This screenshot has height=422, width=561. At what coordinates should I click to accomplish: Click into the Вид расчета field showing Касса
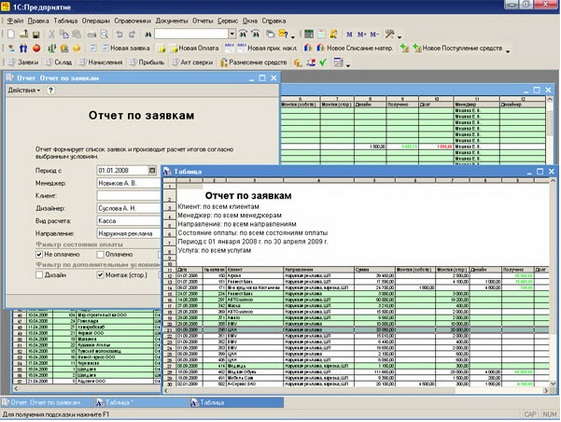pyautogui.click(x=129, y=221)
